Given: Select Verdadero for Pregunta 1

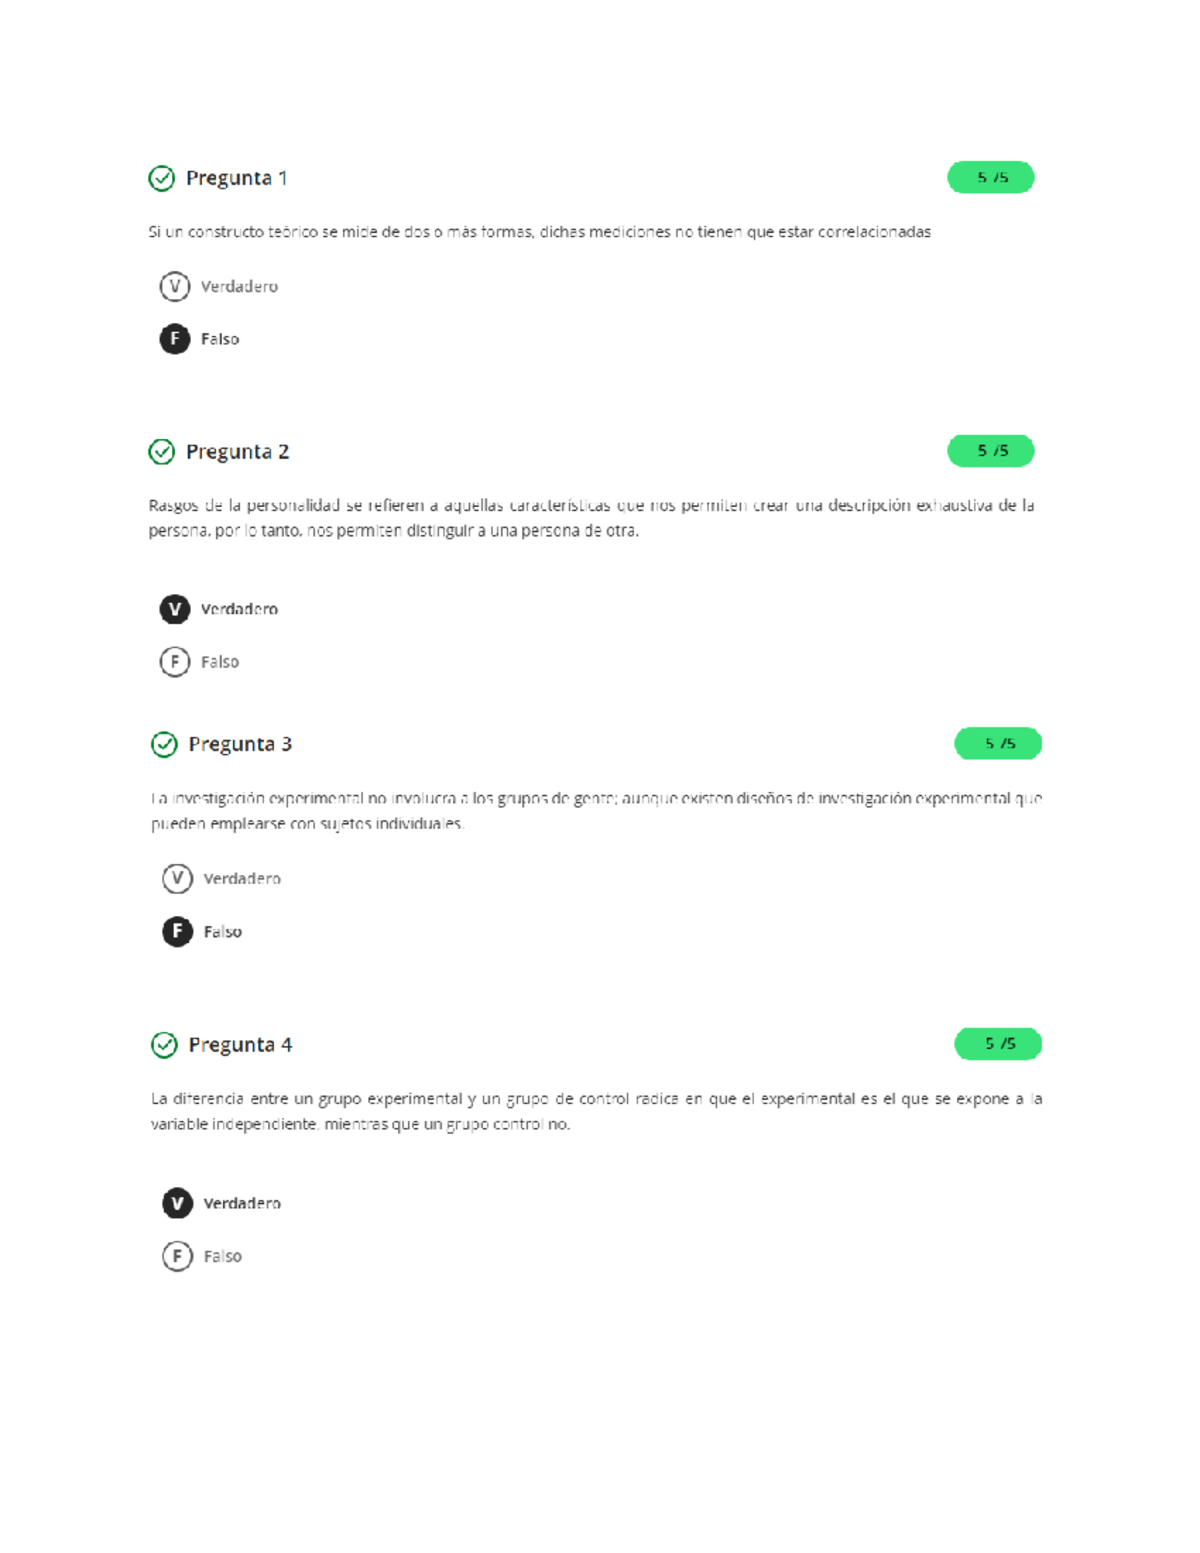Looking at the screenshot, I should [175, 287].
